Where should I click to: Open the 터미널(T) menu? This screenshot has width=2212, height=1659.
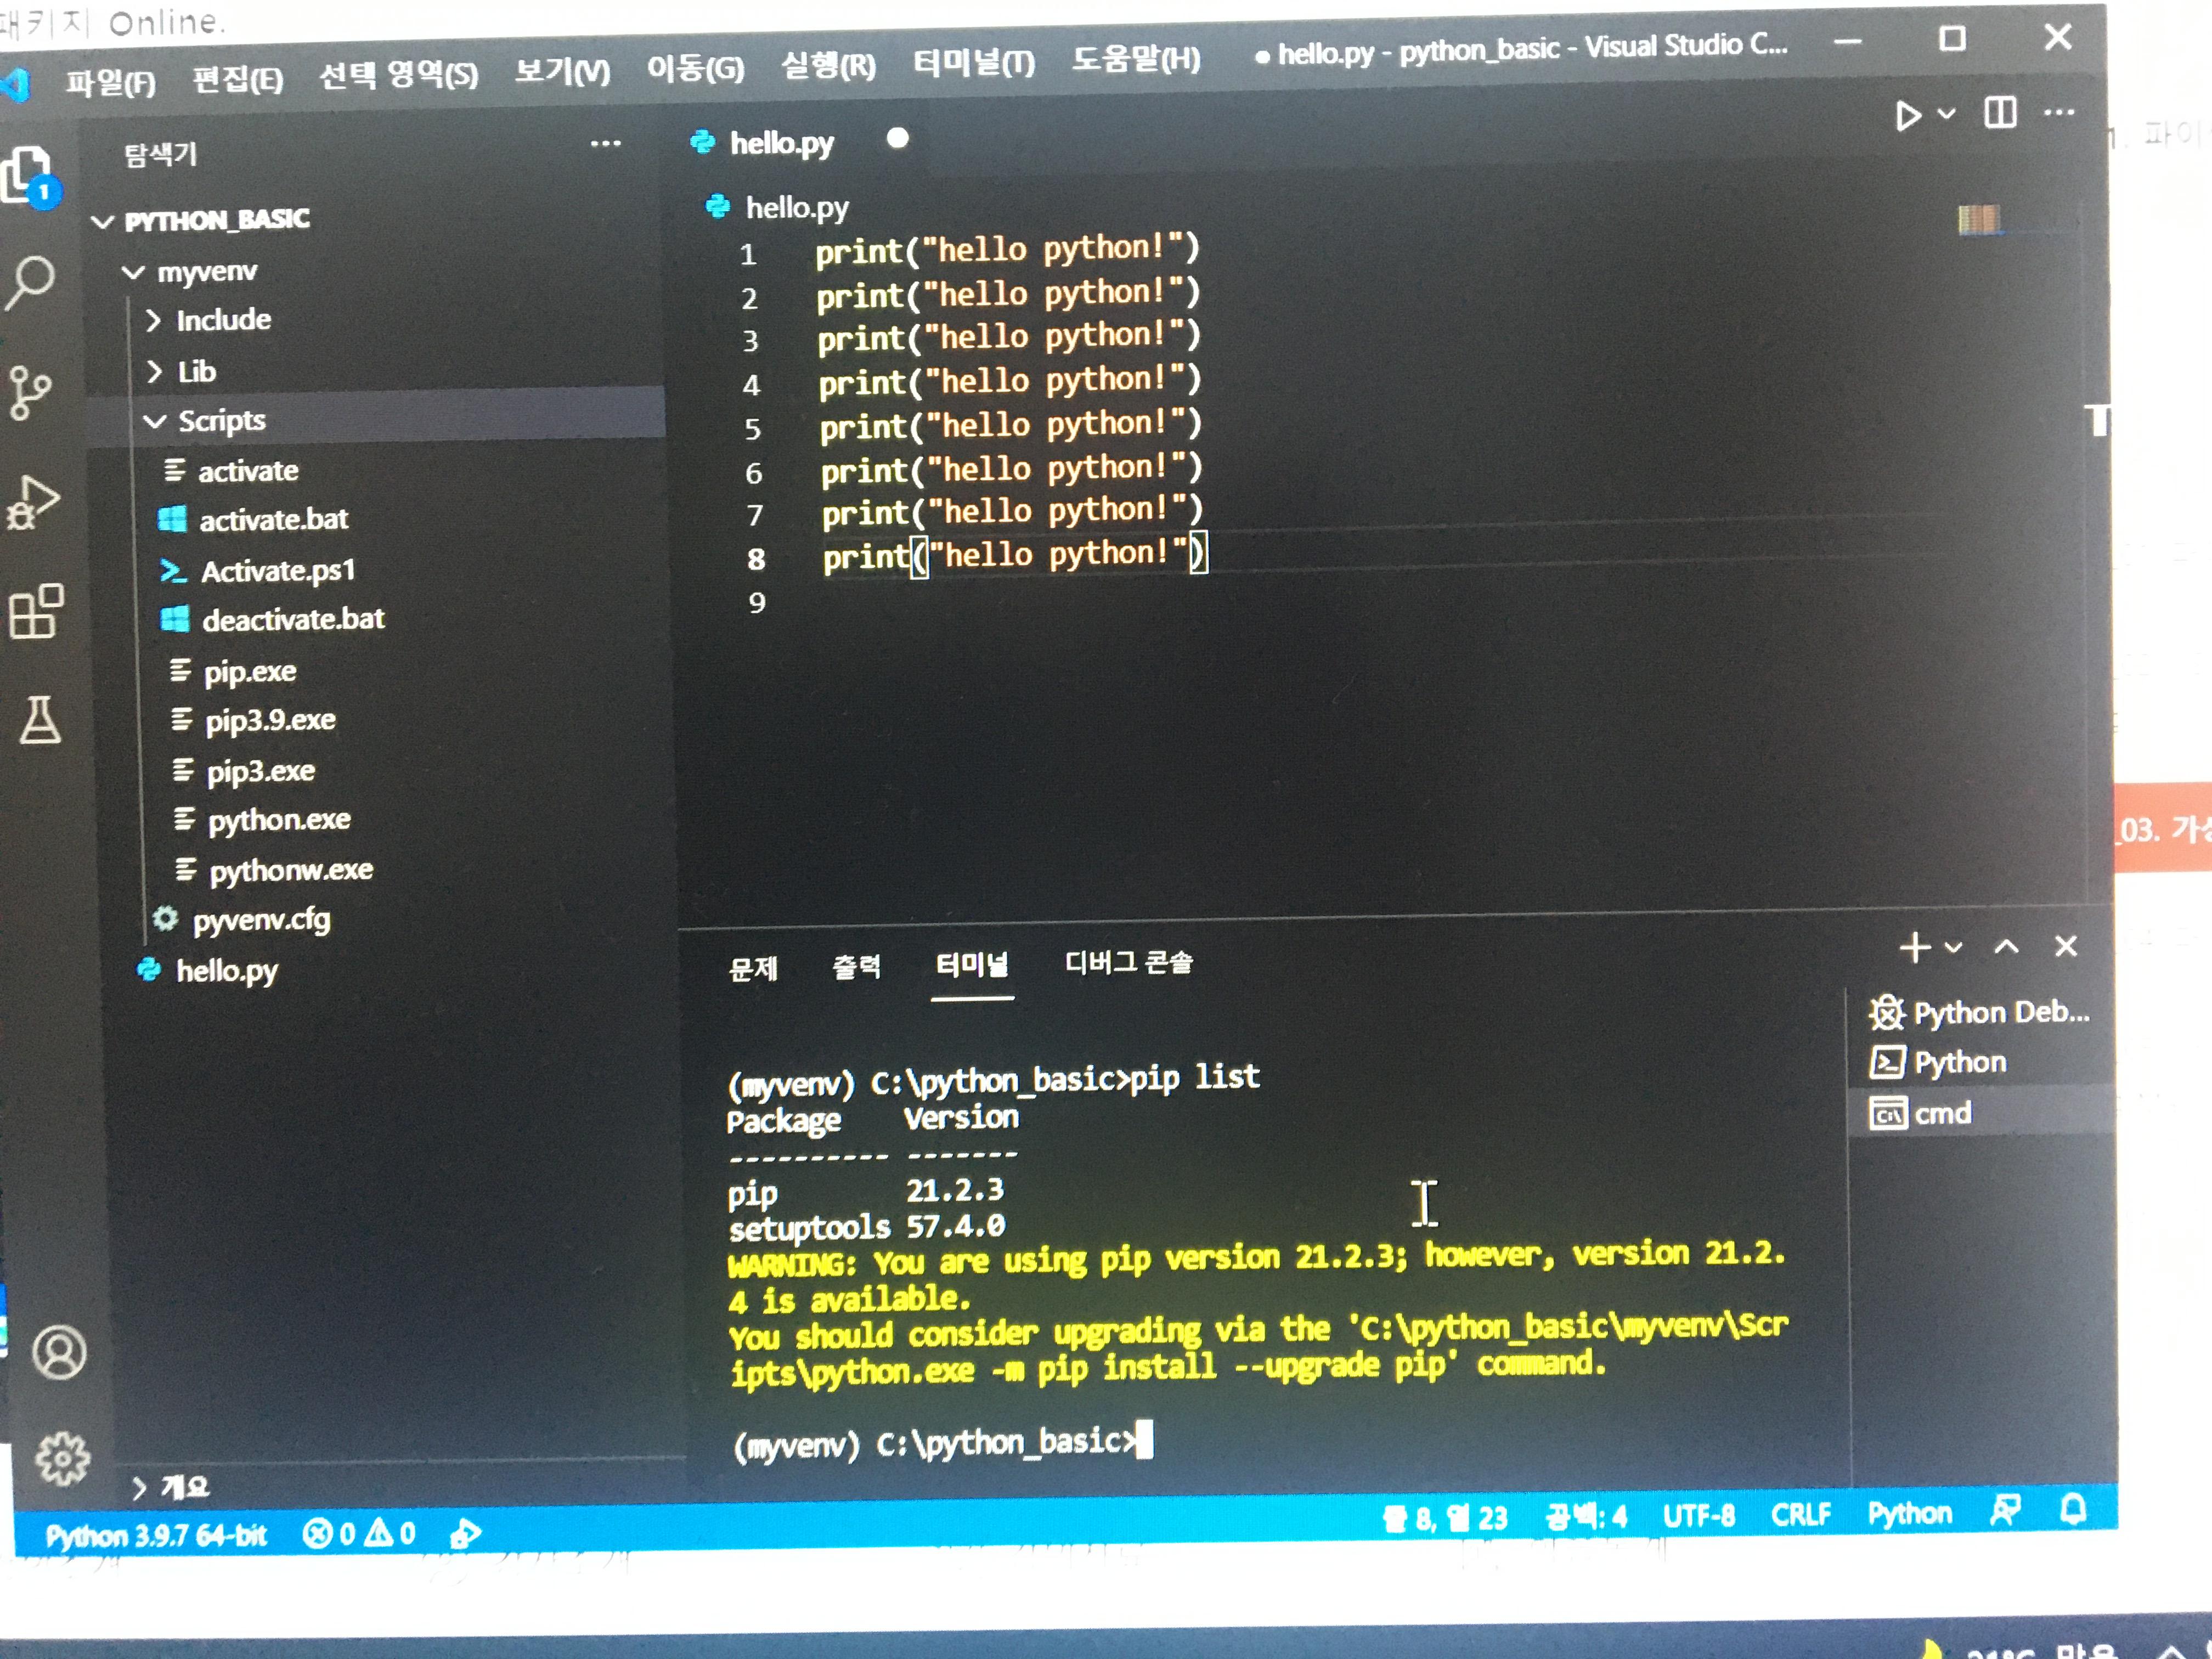973,63
